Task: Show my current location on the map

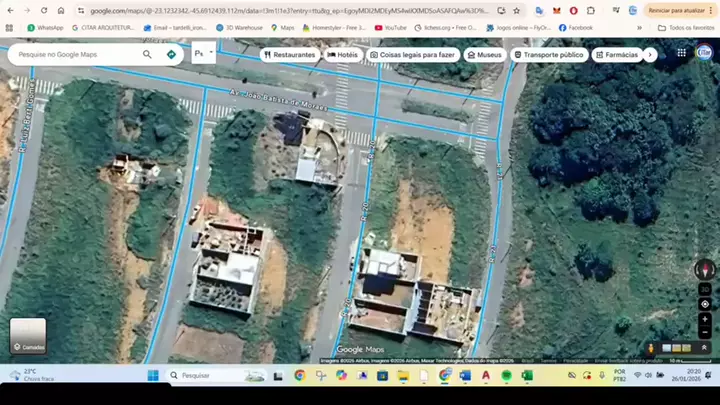Action: click(704, 304)
